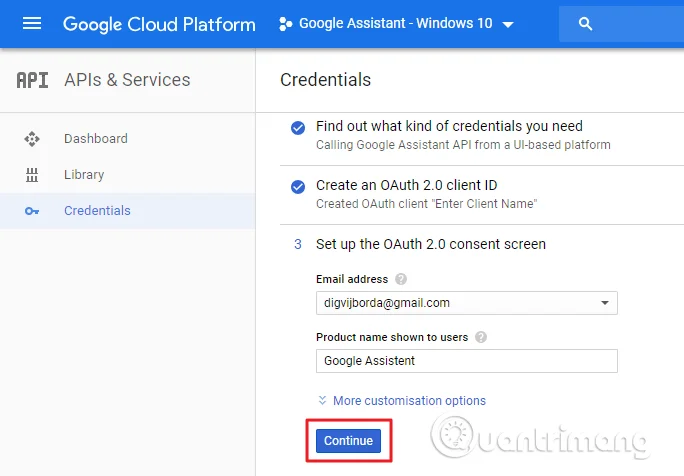Click the Continue button
Screen dimensions: 684x476
point(348,441)
